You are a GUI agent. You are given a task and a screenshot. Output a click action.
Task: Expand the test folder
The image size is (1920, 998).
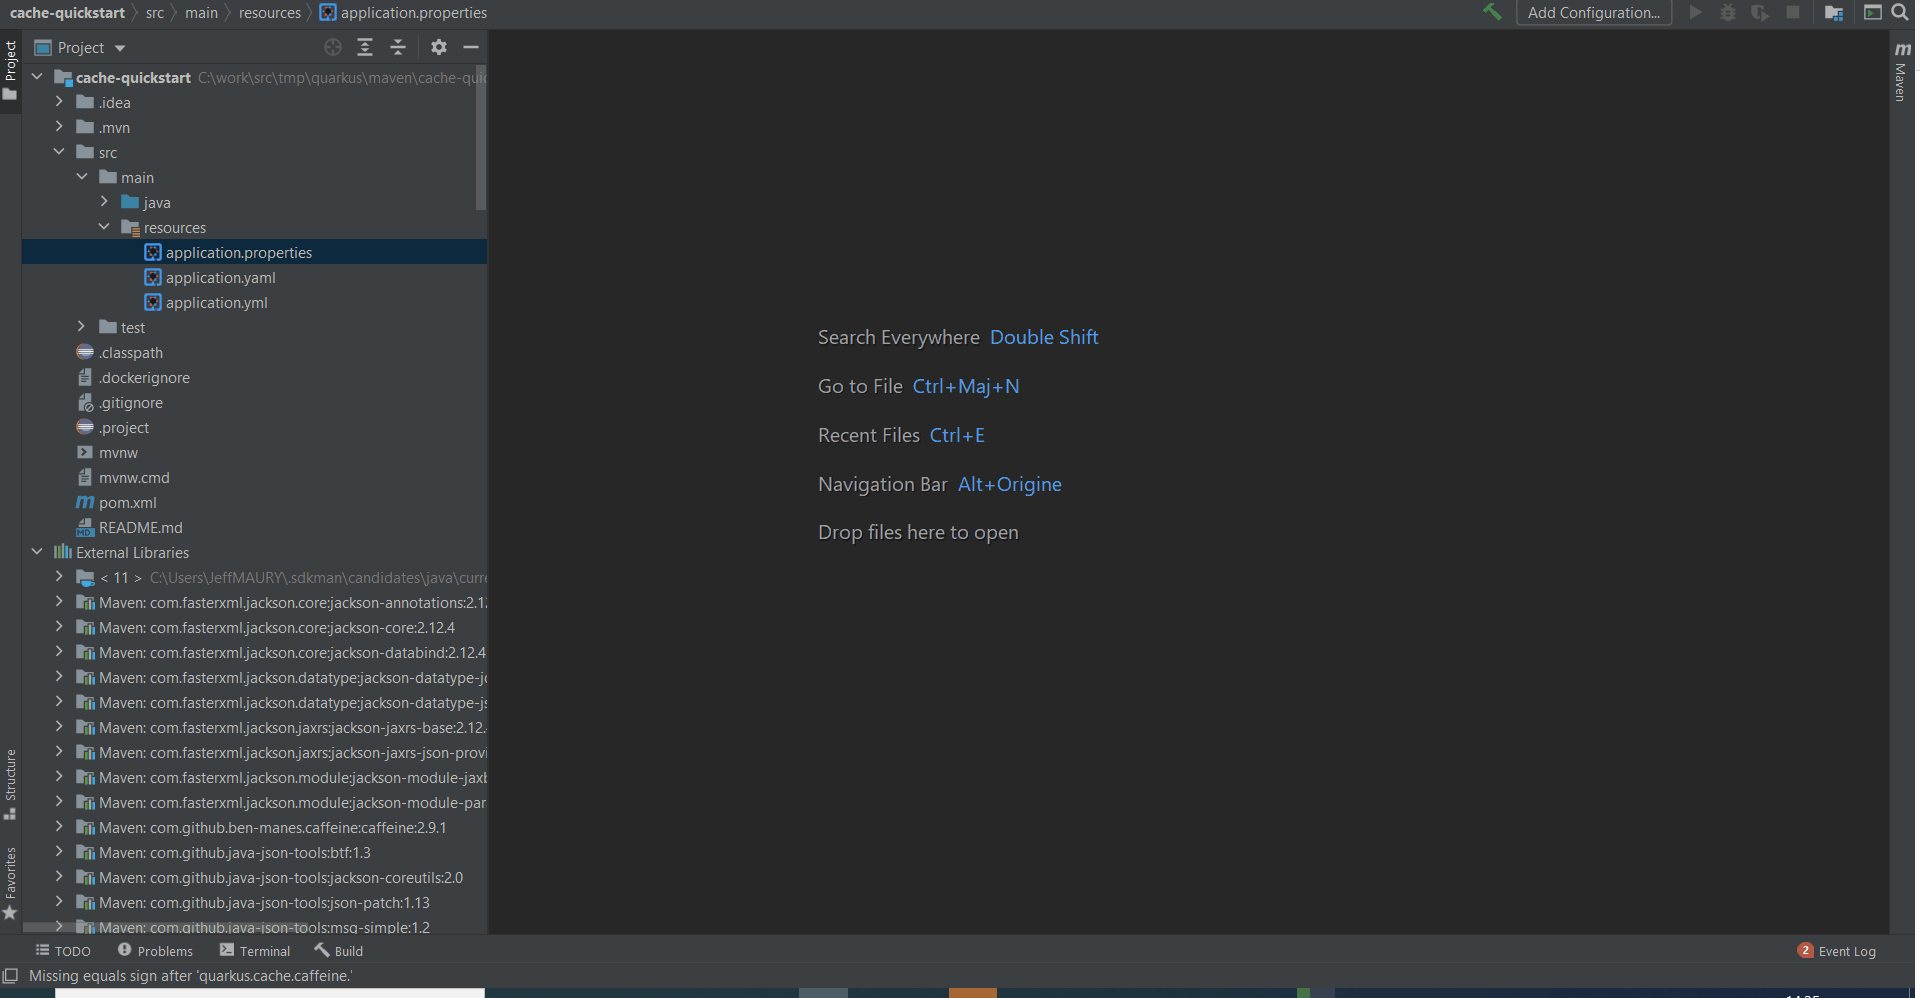pyautogui.click(x=81, y=327)
